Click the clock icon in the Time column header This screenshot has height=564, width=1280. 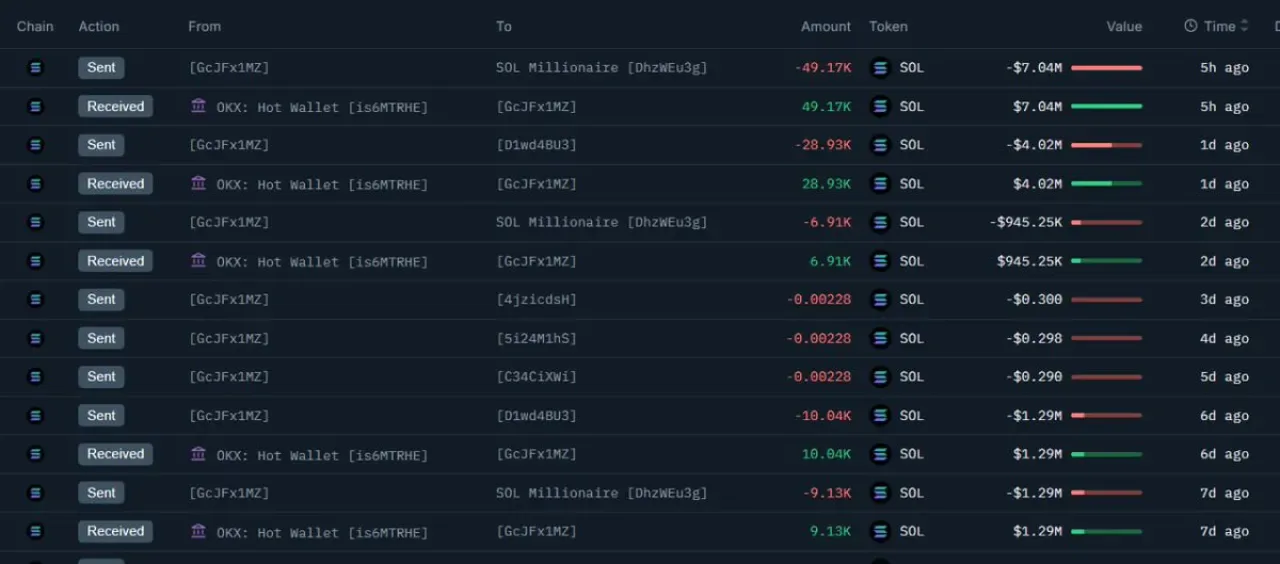1191,26
